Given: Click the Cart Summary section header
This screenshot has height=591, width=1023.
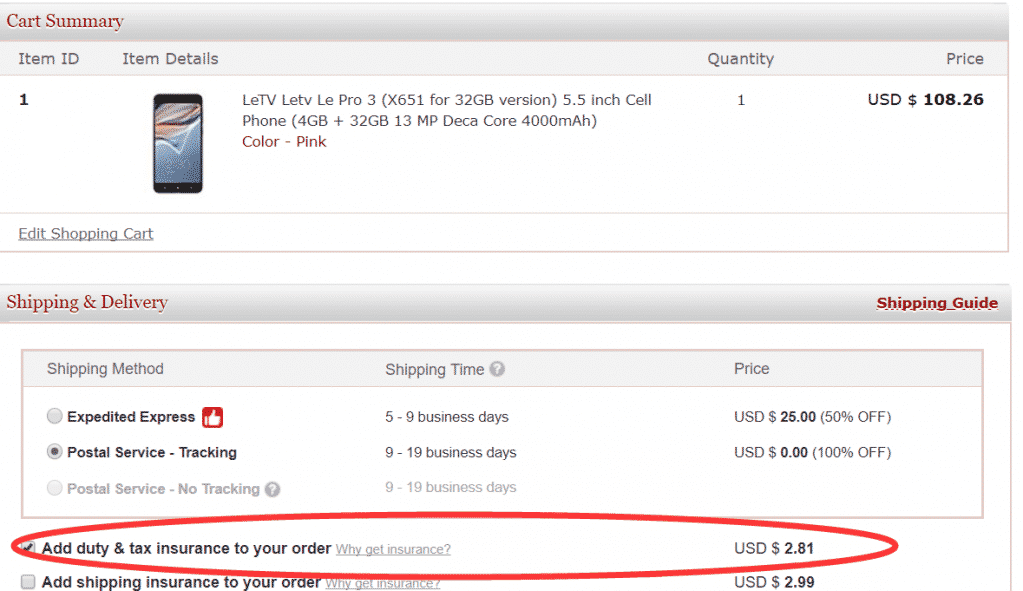Looking at the screenshot, I should tap(65, 21).
